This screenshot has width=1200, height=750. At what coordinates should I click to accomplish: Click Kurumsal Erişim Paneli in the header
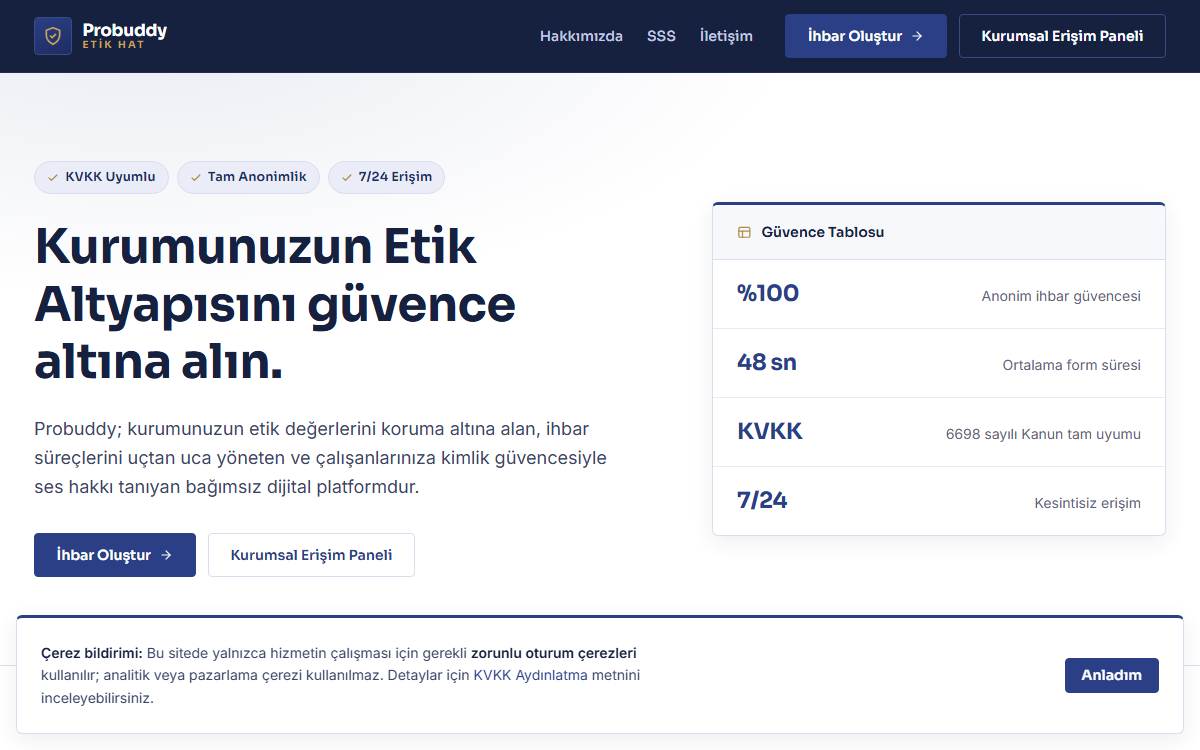coord(1062,36)
